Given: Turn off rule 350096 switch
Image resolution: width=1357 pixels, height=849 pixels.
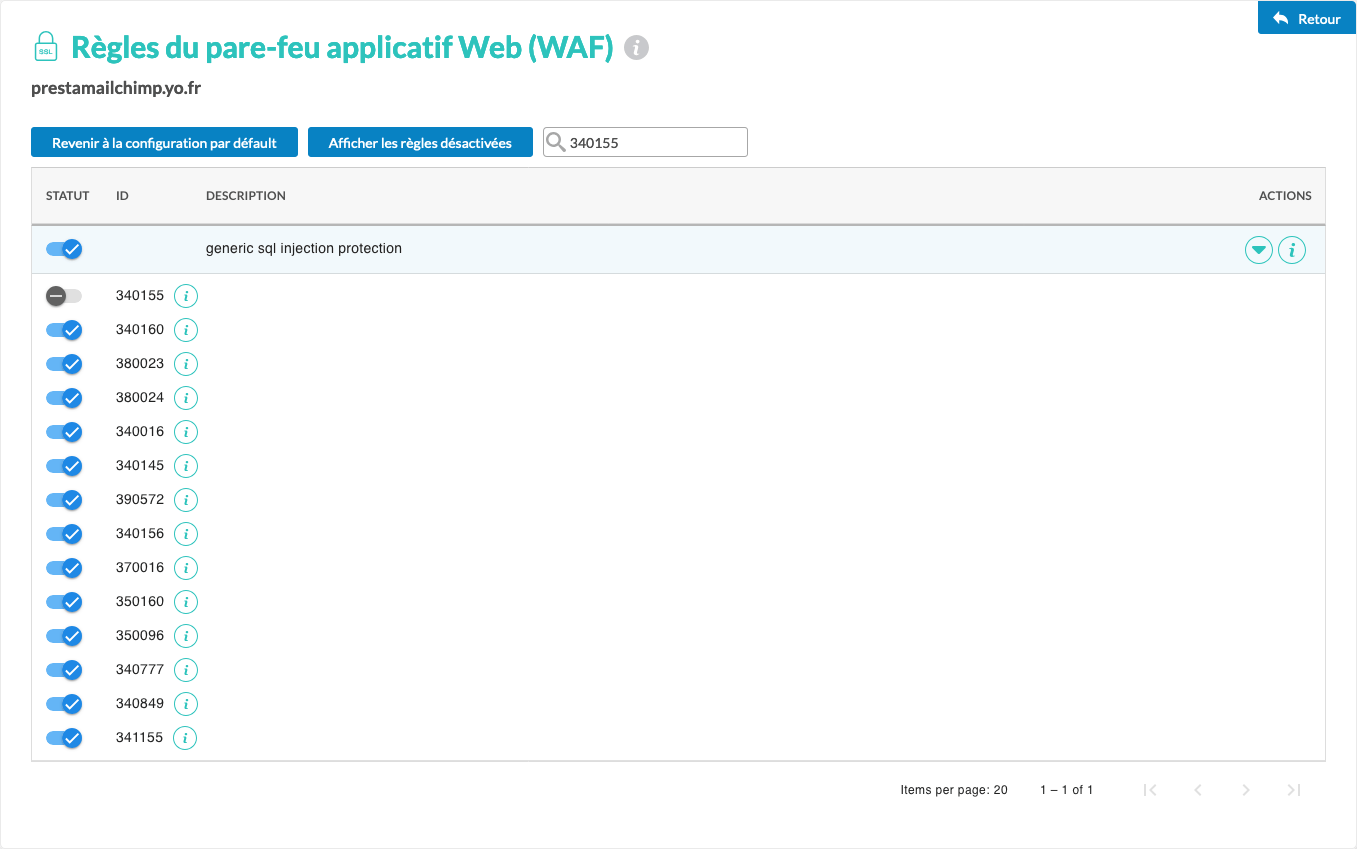Looking at the screenshot, I should click(64, 636).
